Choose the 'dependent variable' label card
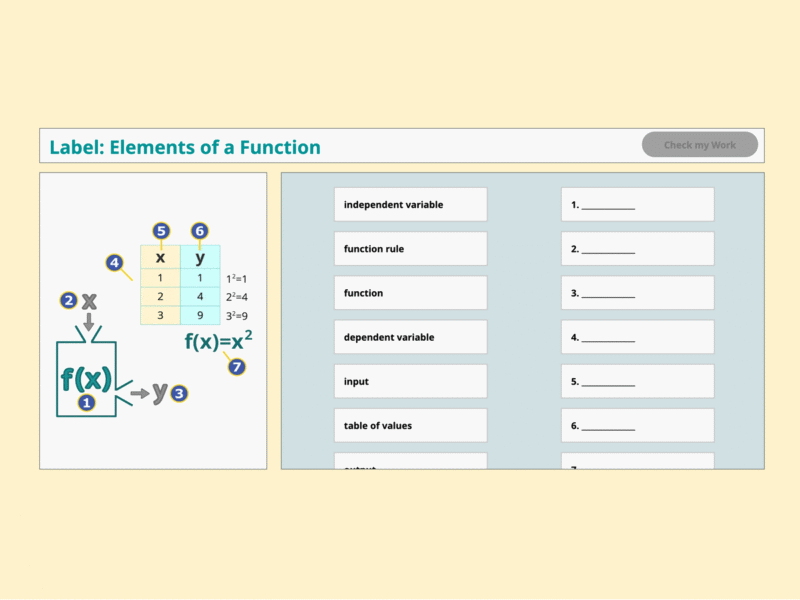800x600 pixels. pyautogui.click(x=410, y=337)
